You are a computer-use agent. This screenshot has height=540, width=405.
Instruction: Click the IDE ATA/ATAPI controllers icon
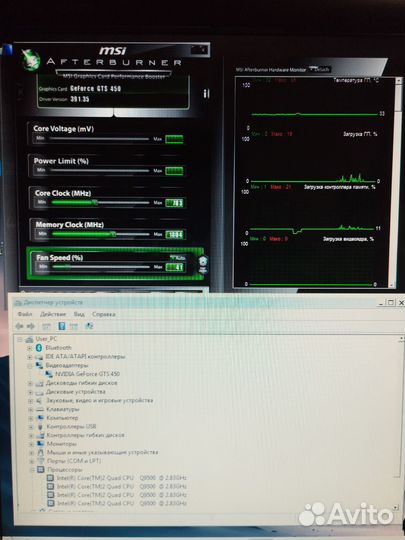[x=39, y=357]
